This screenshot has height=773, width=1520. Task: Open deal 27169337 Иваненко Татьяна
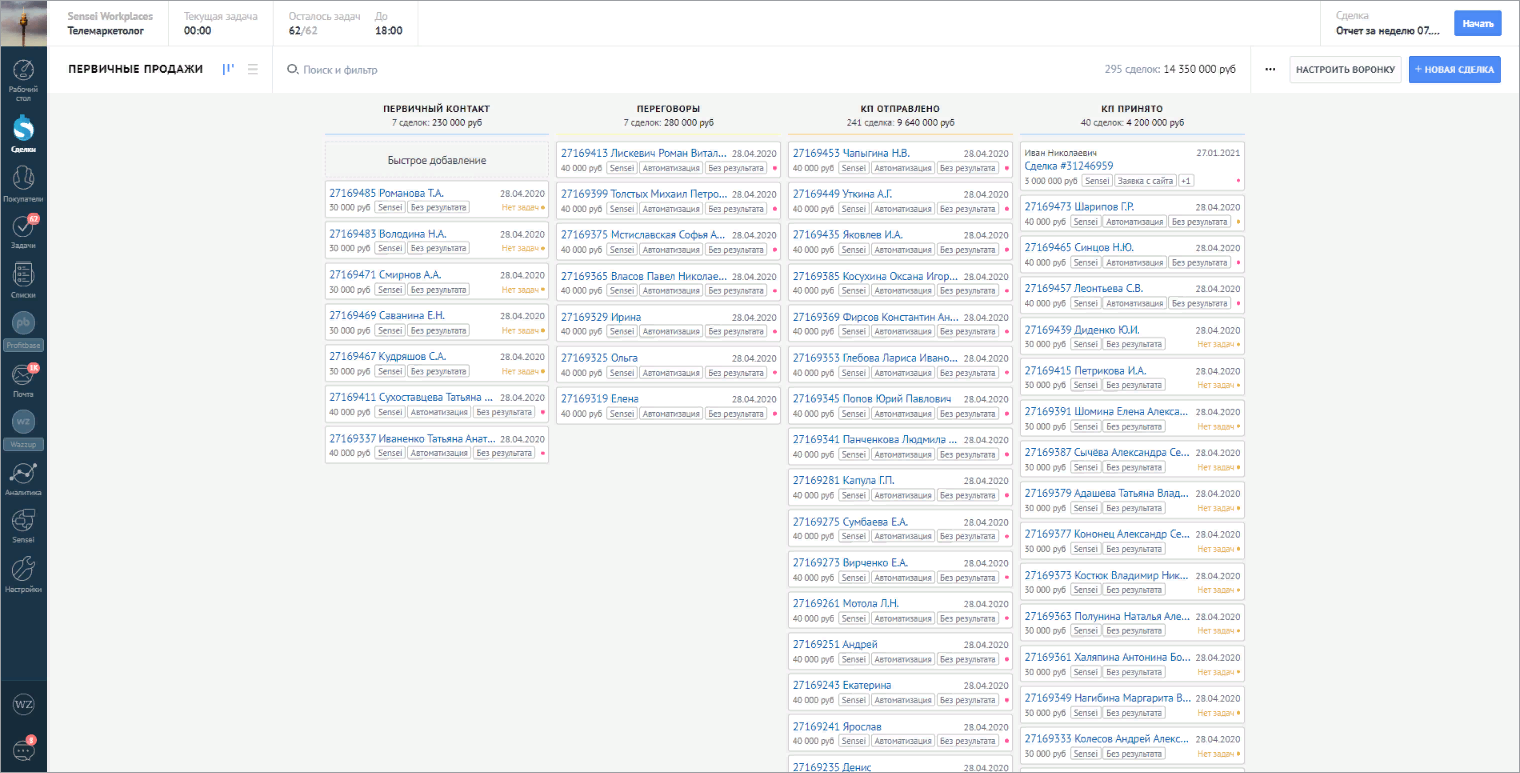tap(412, 438)
